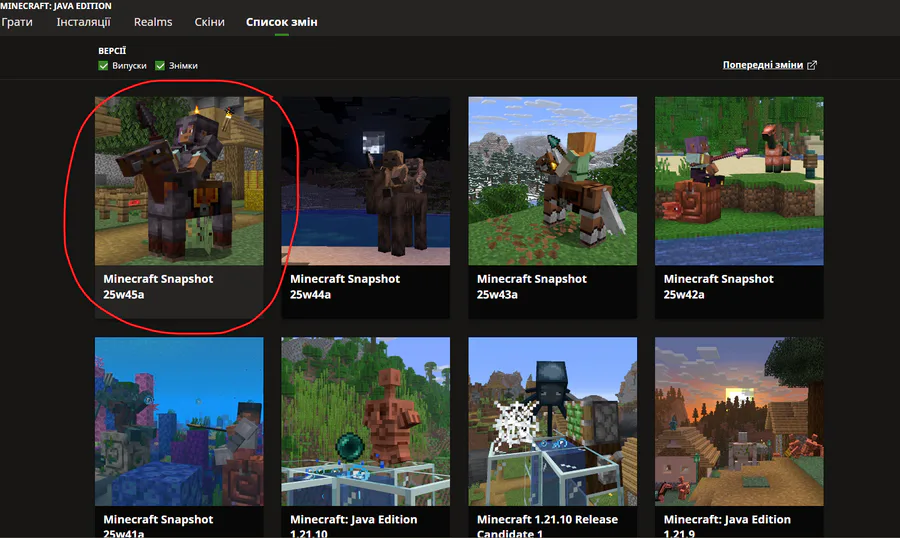Click the title text 'Minecraft Snapshot 25w43a'

[532, 287]
